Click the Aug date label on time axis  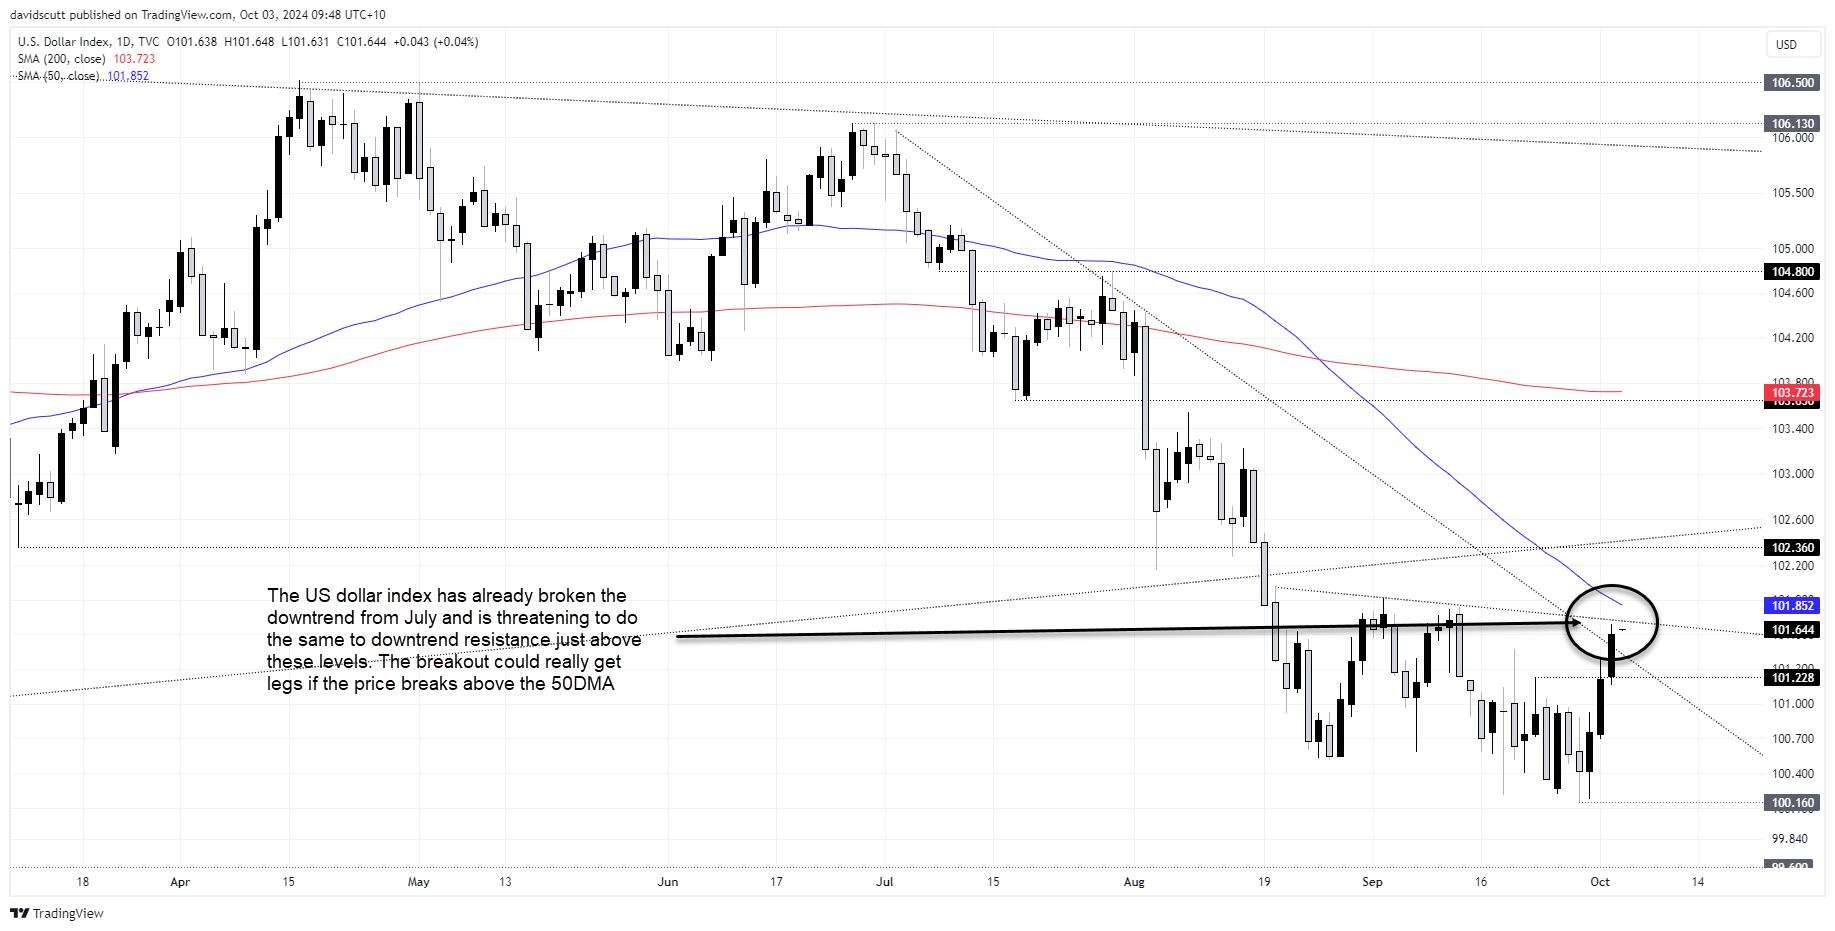pos(1134,882)
